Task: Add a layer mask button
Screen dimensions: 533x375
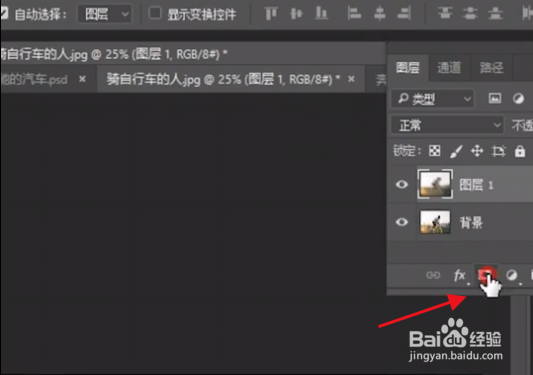Action: [485, 275]
